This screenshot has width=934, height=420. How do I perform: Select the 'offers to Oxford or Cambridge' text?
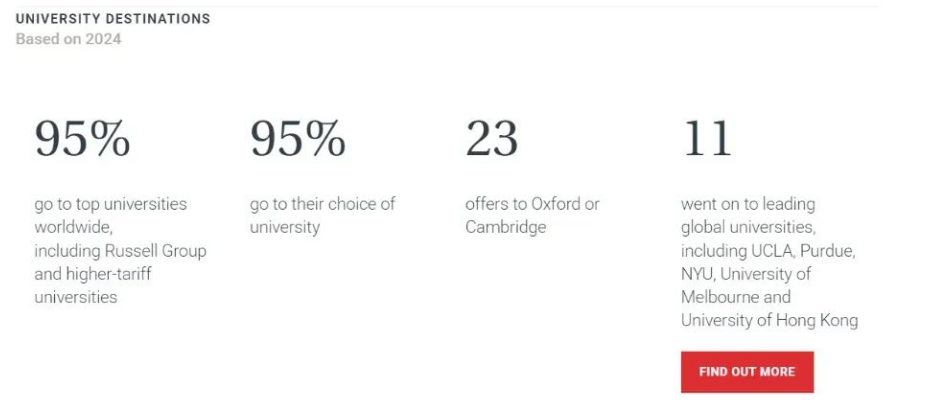(533, 216)
